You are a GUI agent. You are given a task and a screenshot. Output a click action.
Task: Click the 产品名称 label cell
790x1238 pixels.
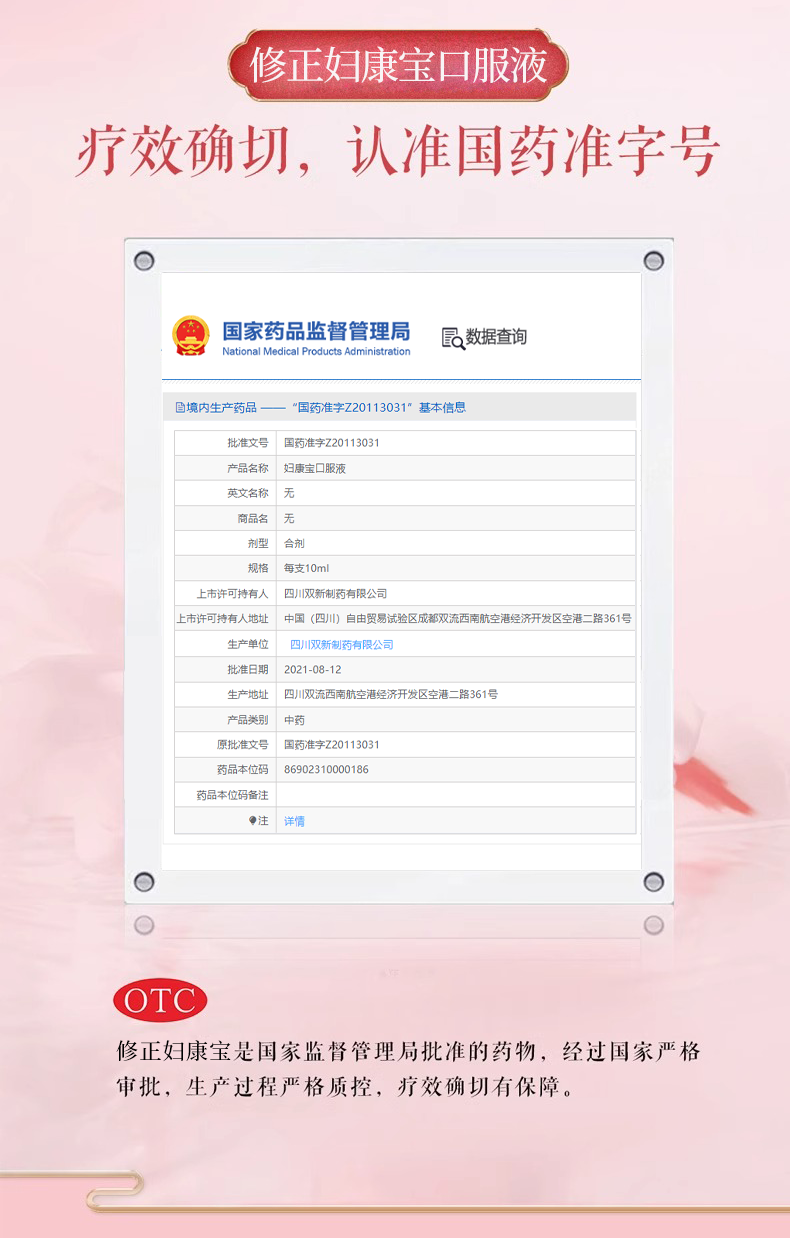(225, 468)
